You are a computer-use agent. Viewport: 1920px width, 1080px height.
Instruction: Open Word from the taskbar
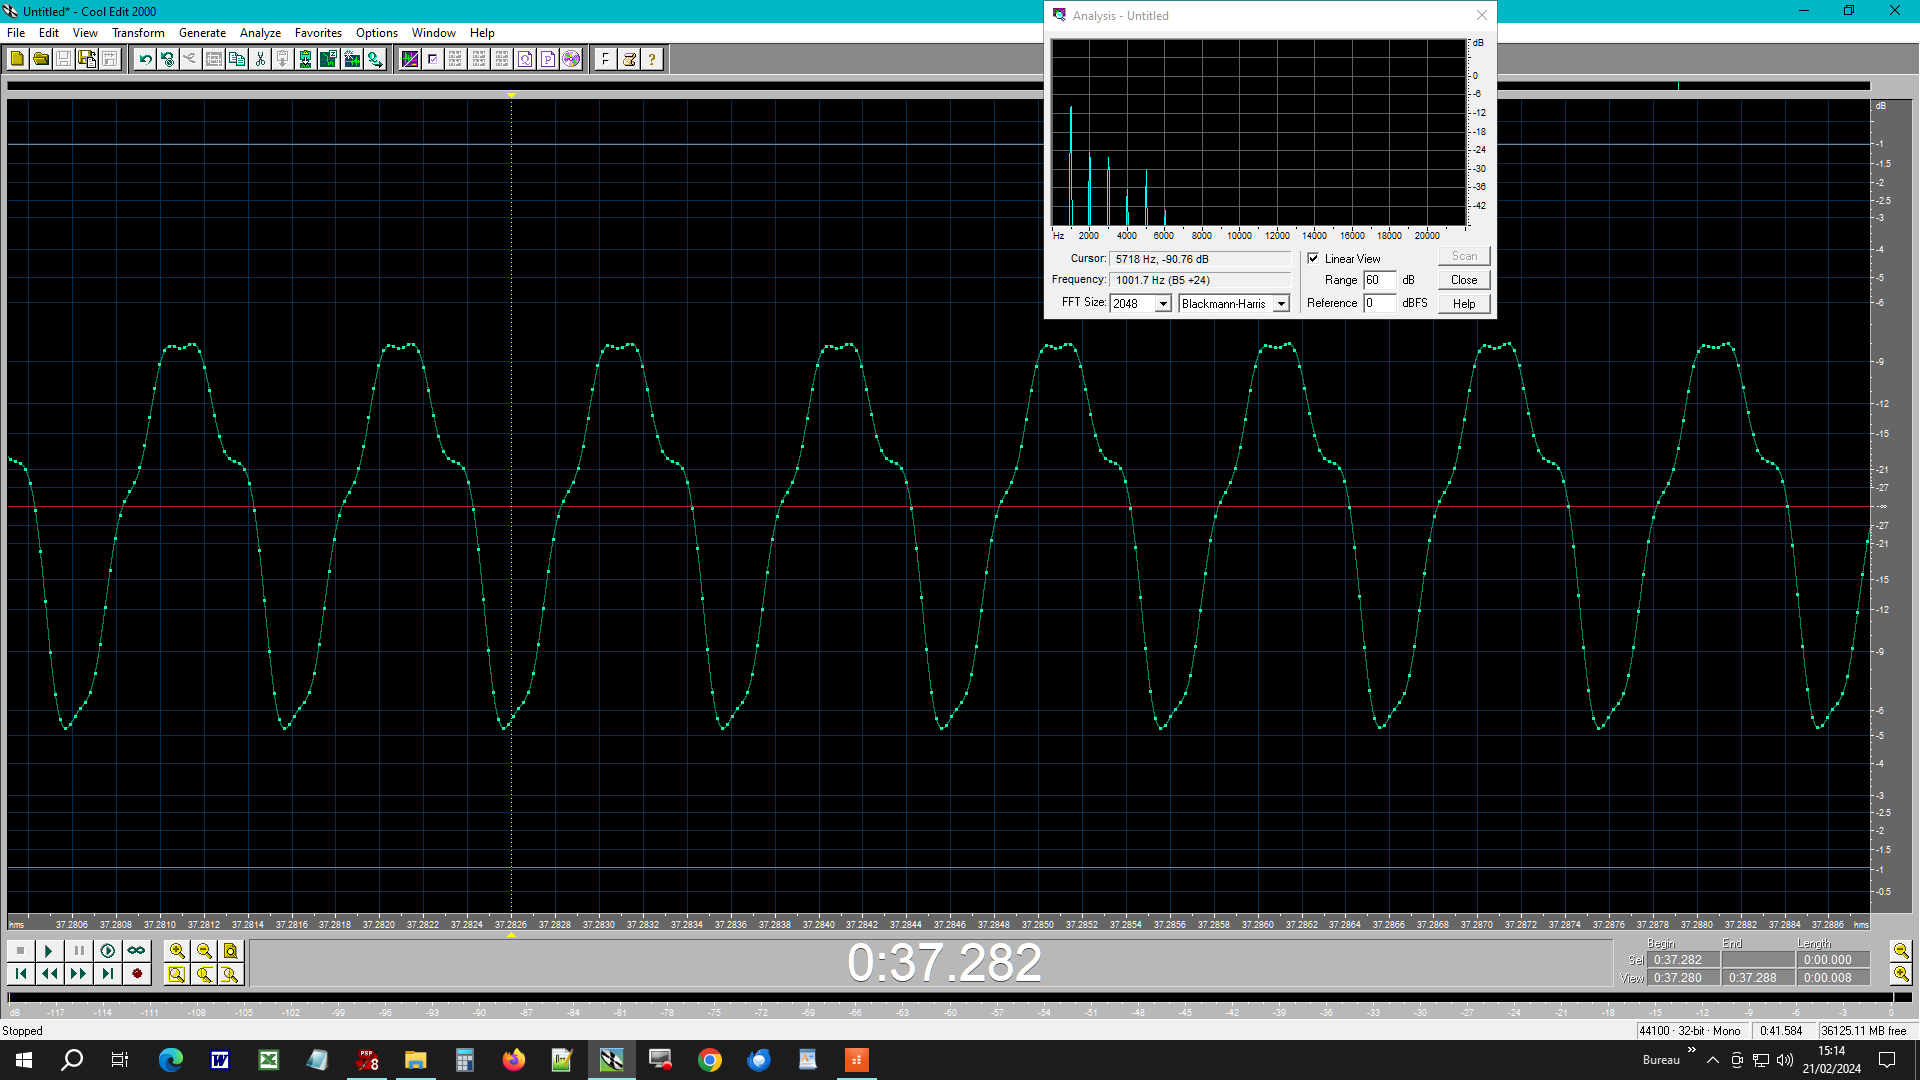tap(220, 1060)
